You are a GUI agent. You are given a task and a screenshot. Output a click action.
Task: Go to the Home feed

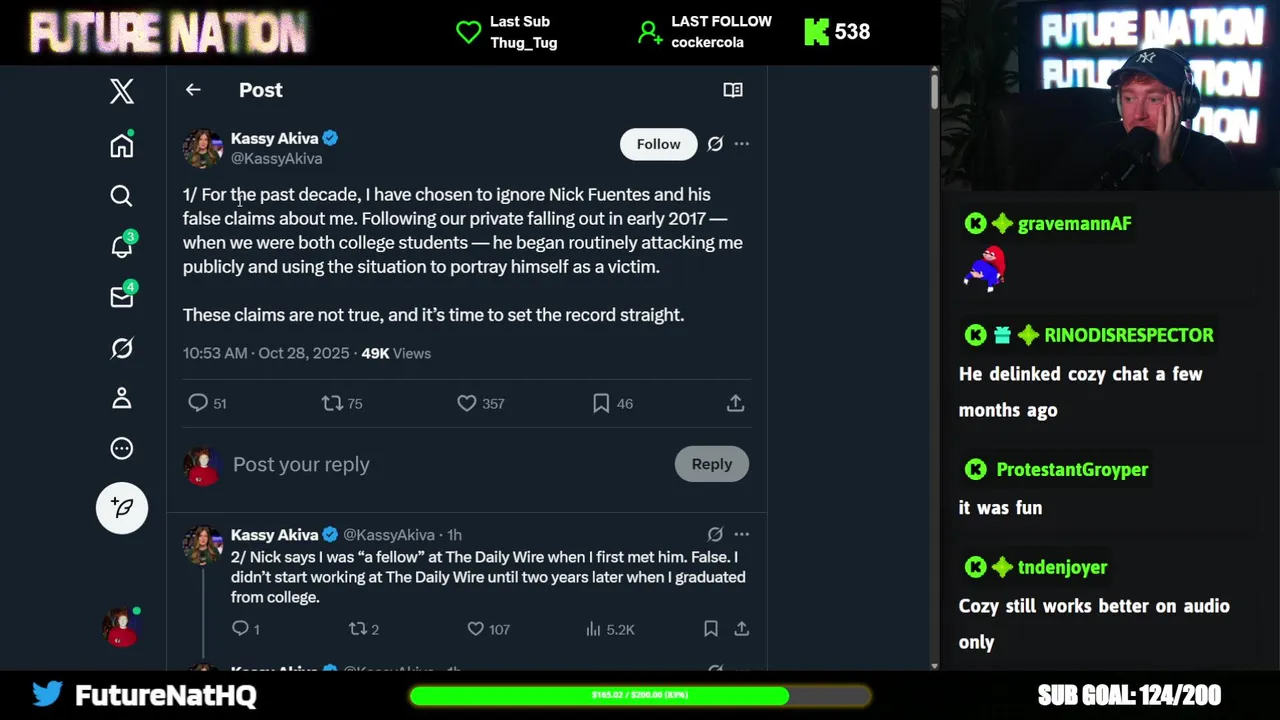[x=122, y=146]
